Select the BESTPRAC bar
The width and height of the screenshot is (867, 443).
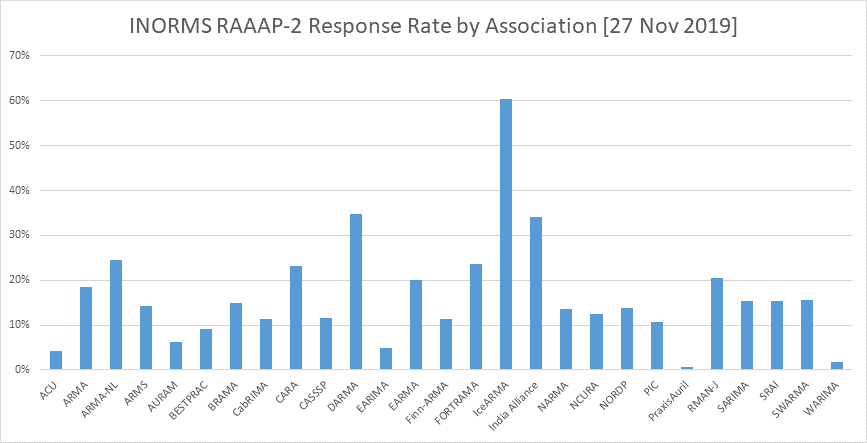206,349
